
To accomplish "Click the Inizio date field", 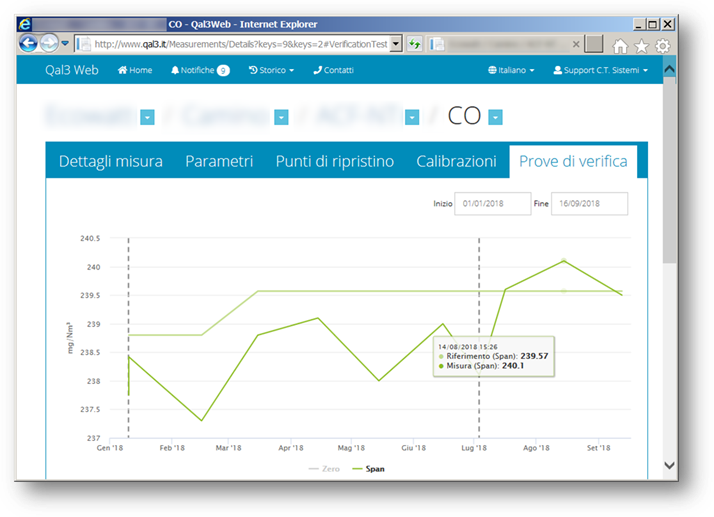I will pos(491,203).
